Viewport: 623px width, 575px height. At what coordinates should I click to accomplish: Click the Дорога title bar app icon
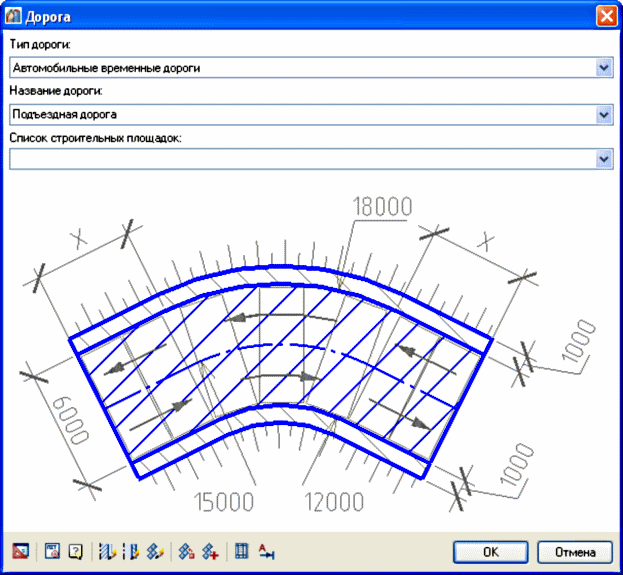click(x=13, y=17)
